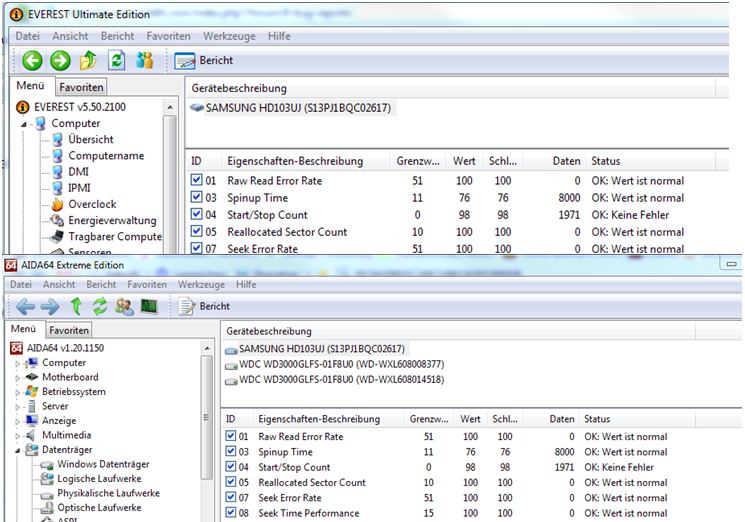Open Bericht report in AIDA64 toolbar
This screenshot has width=745, height=522.
click(204, 306)
